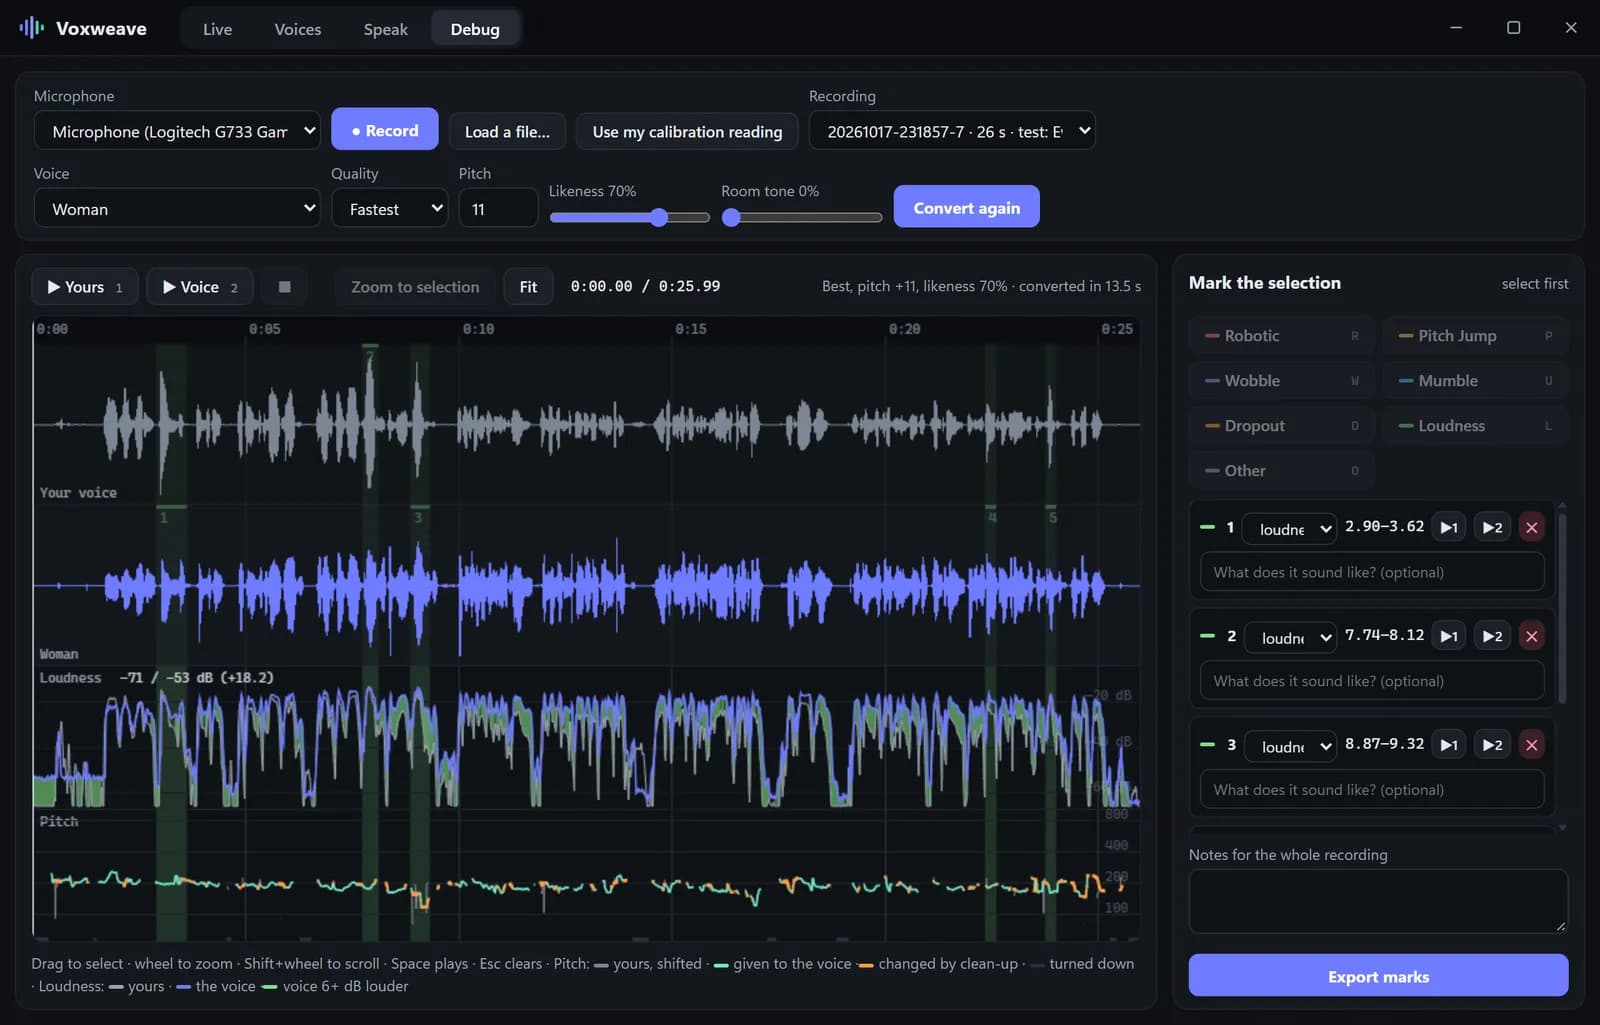Click Load a file button
The image size is (1600, 1025).
tap(507, 132)
